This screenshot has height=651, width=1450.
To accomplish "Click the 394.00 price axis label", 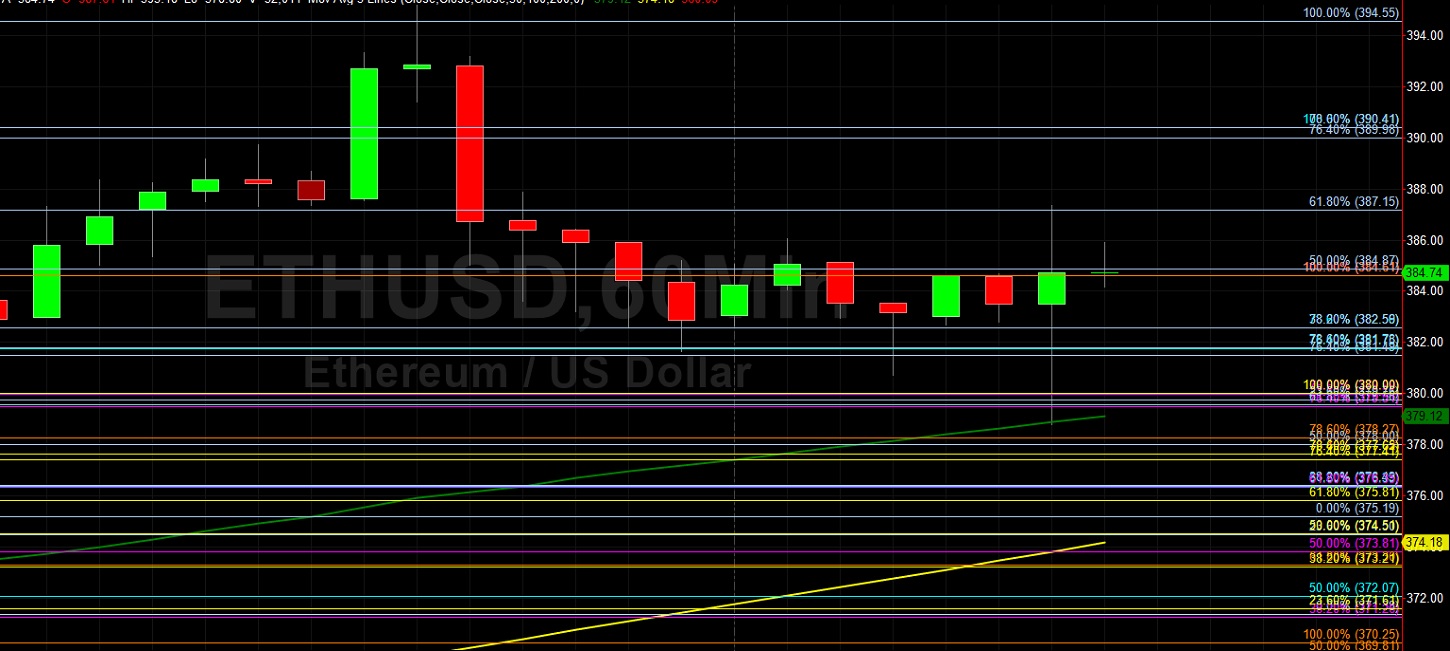I will (x=1425, y=35).
